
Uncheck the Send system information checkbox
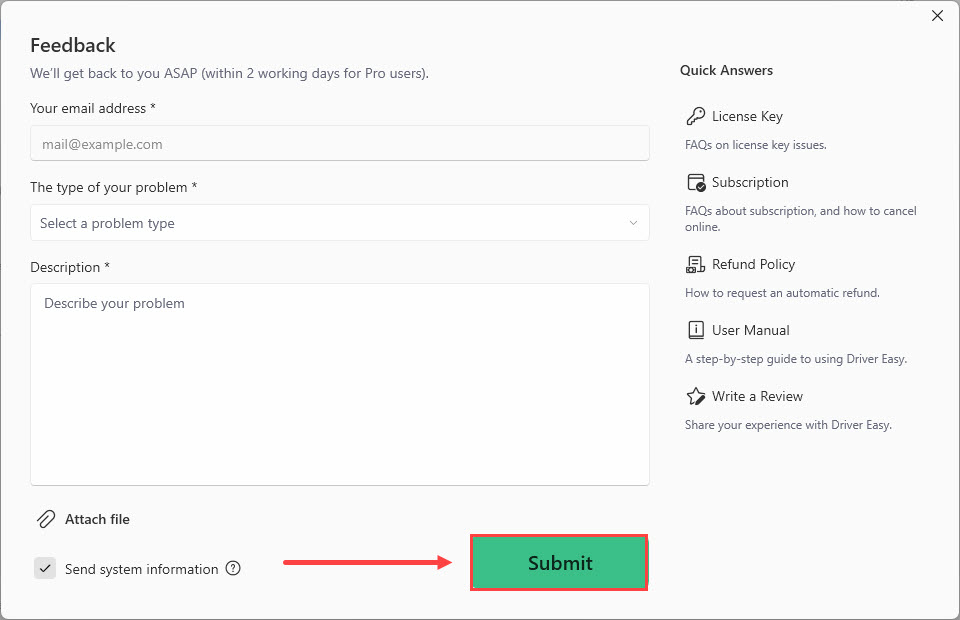coord(45,569)
